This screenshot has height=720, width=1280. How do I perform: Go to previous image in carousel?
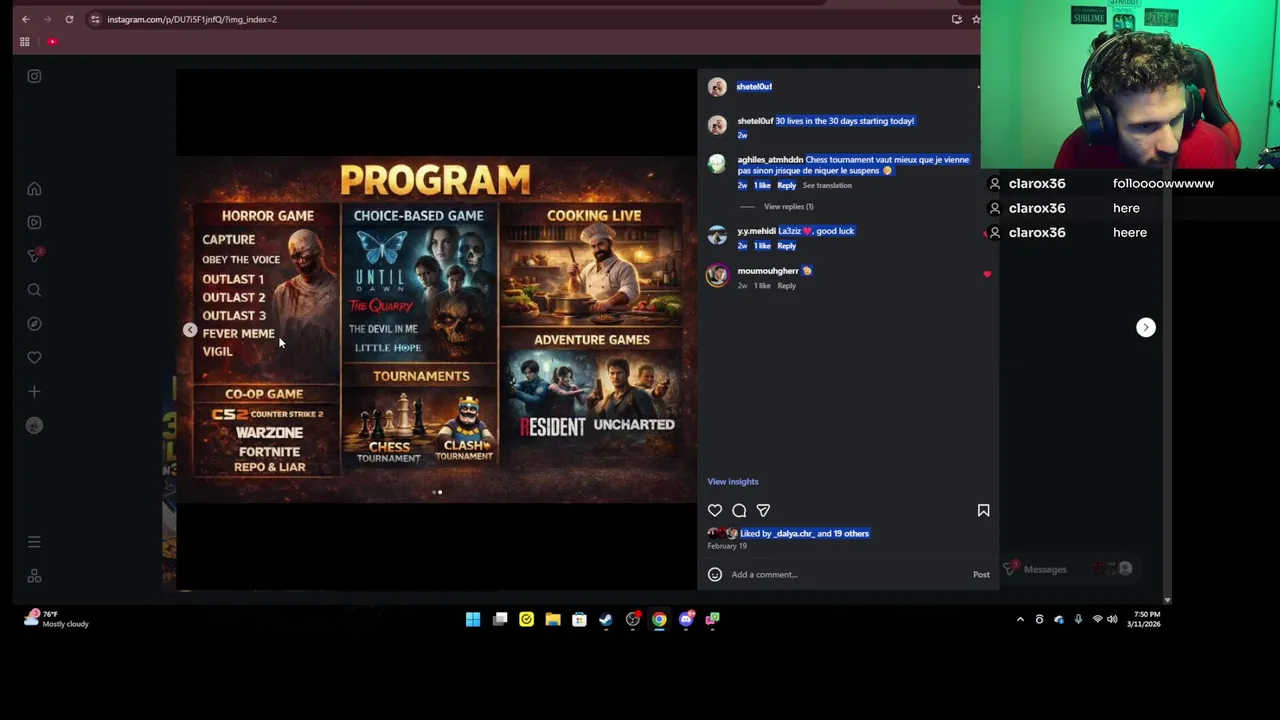[190, 330]
